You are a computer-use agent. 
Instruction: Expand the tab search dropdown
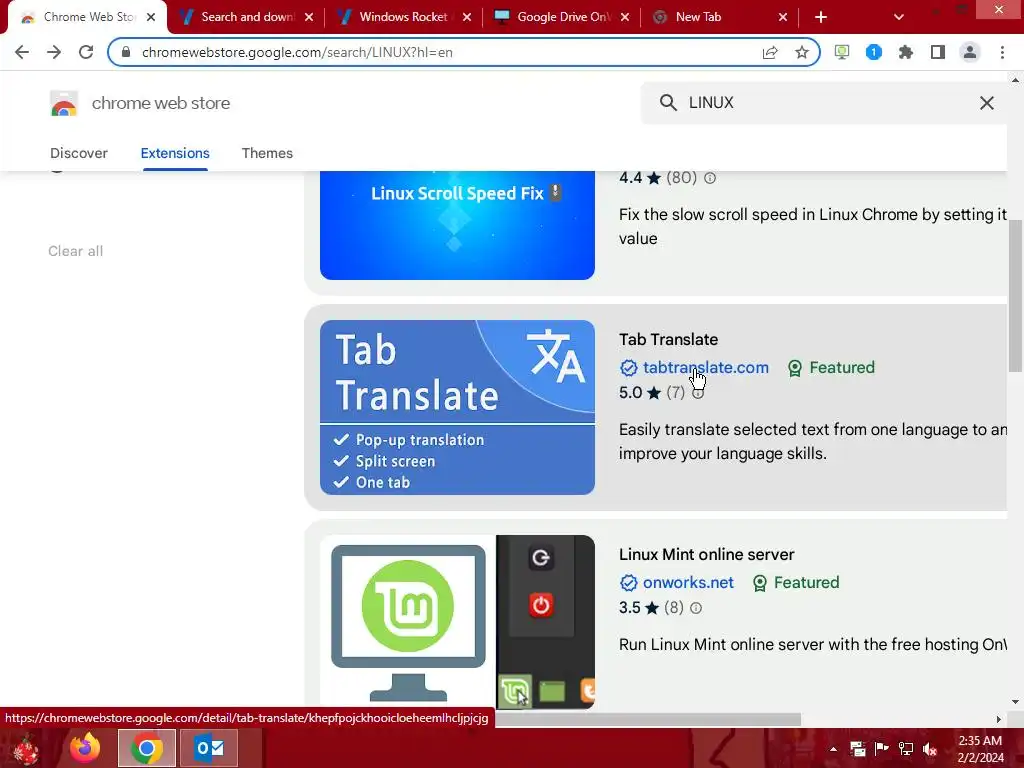[899, 17]
